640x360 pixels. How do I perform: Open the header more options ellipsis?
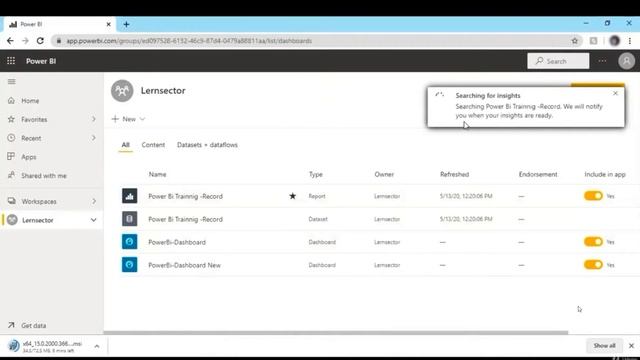(602, 61)
